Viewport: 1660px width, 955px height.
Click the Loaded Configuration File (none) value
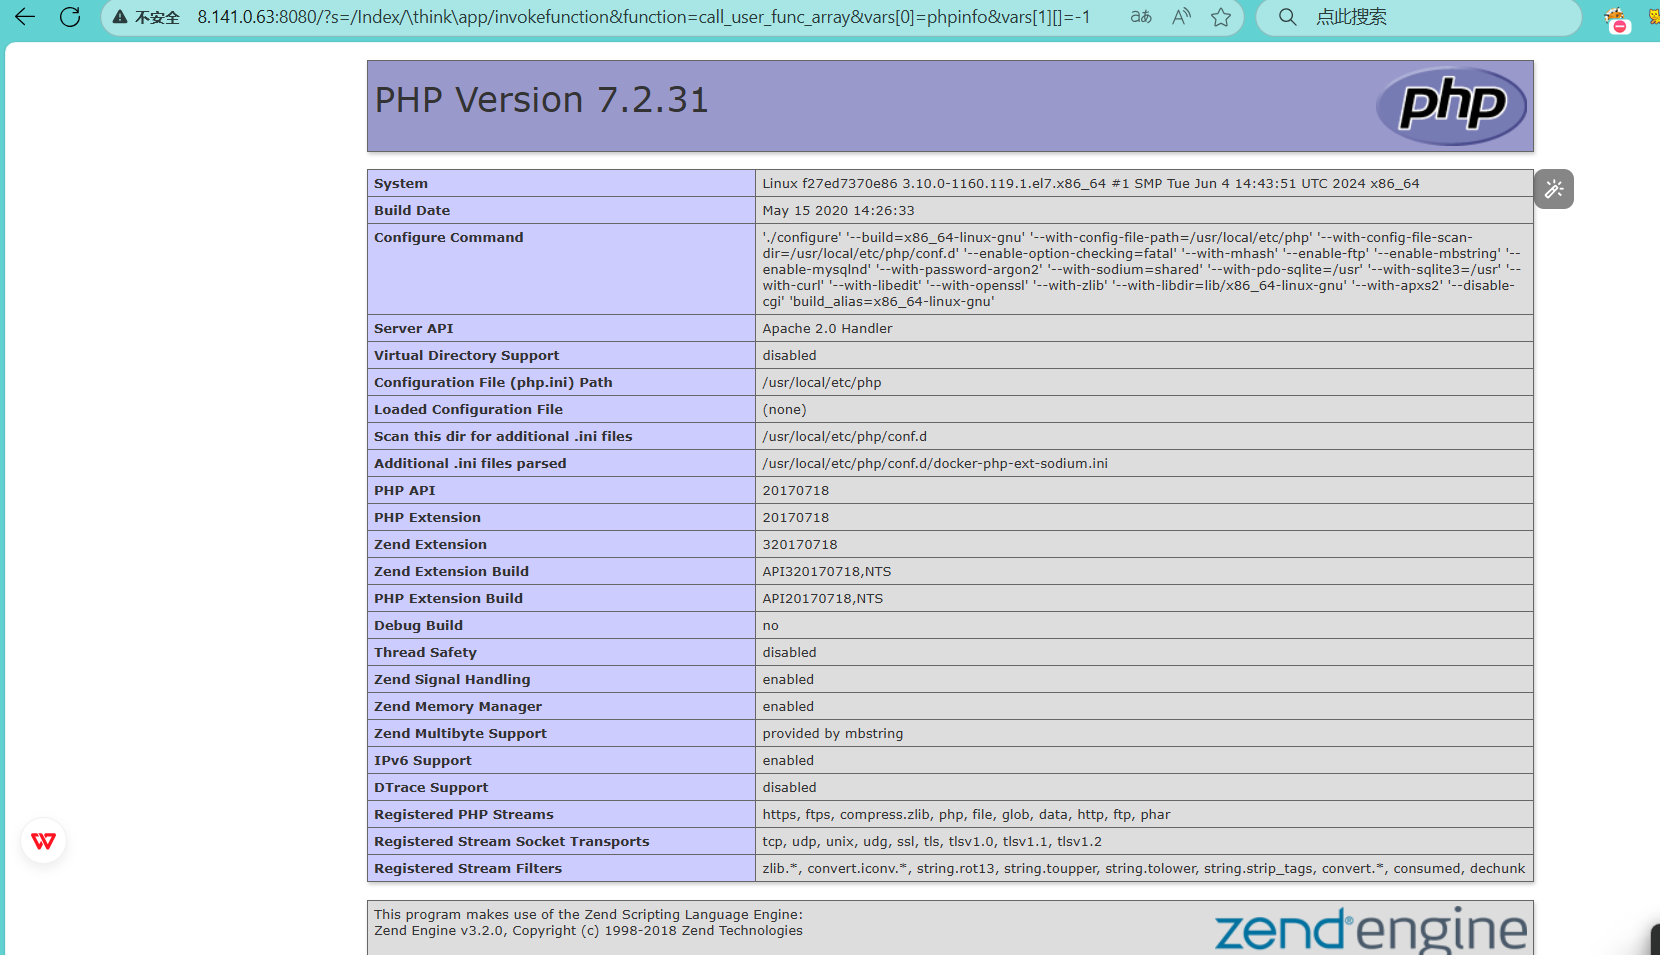784,409
